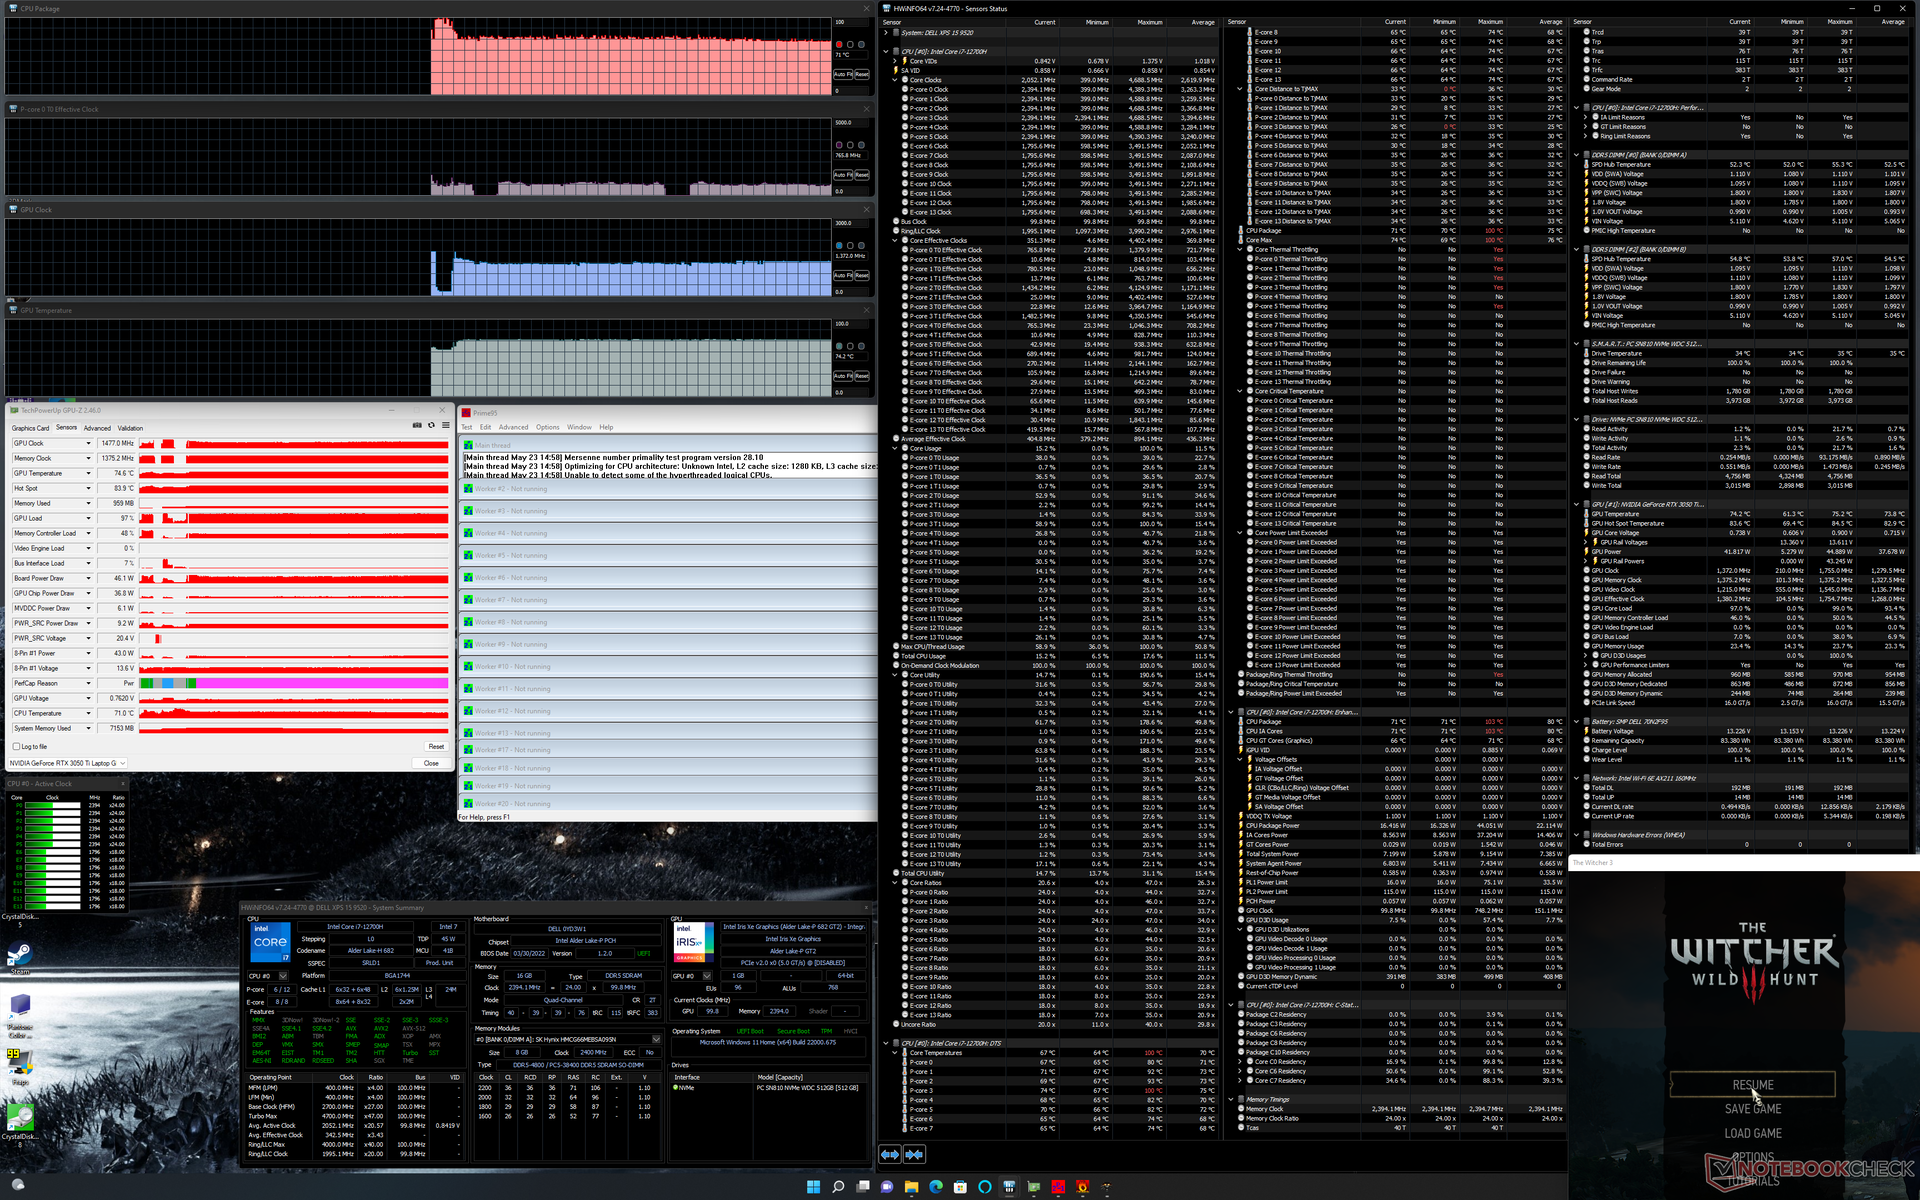Open Microsoft Edge from the taskbar
This screenshot has height=1200, width=1920.
click(x=936, y=1187)
